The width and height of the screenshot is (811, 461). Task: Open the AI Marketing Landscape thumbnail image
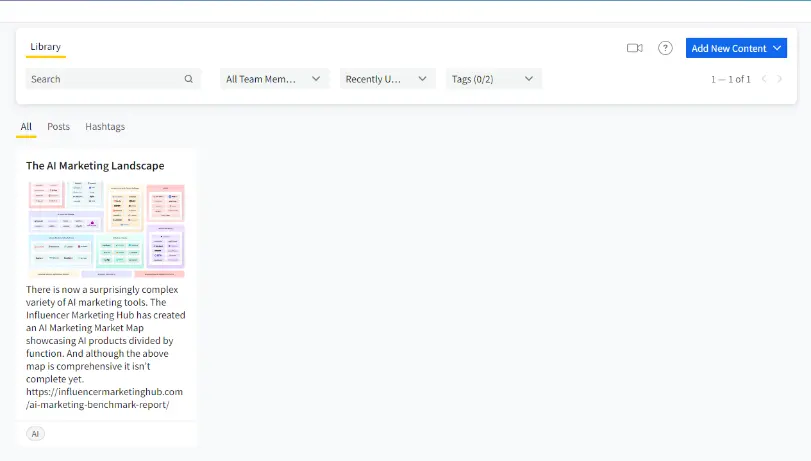point(106,229)
